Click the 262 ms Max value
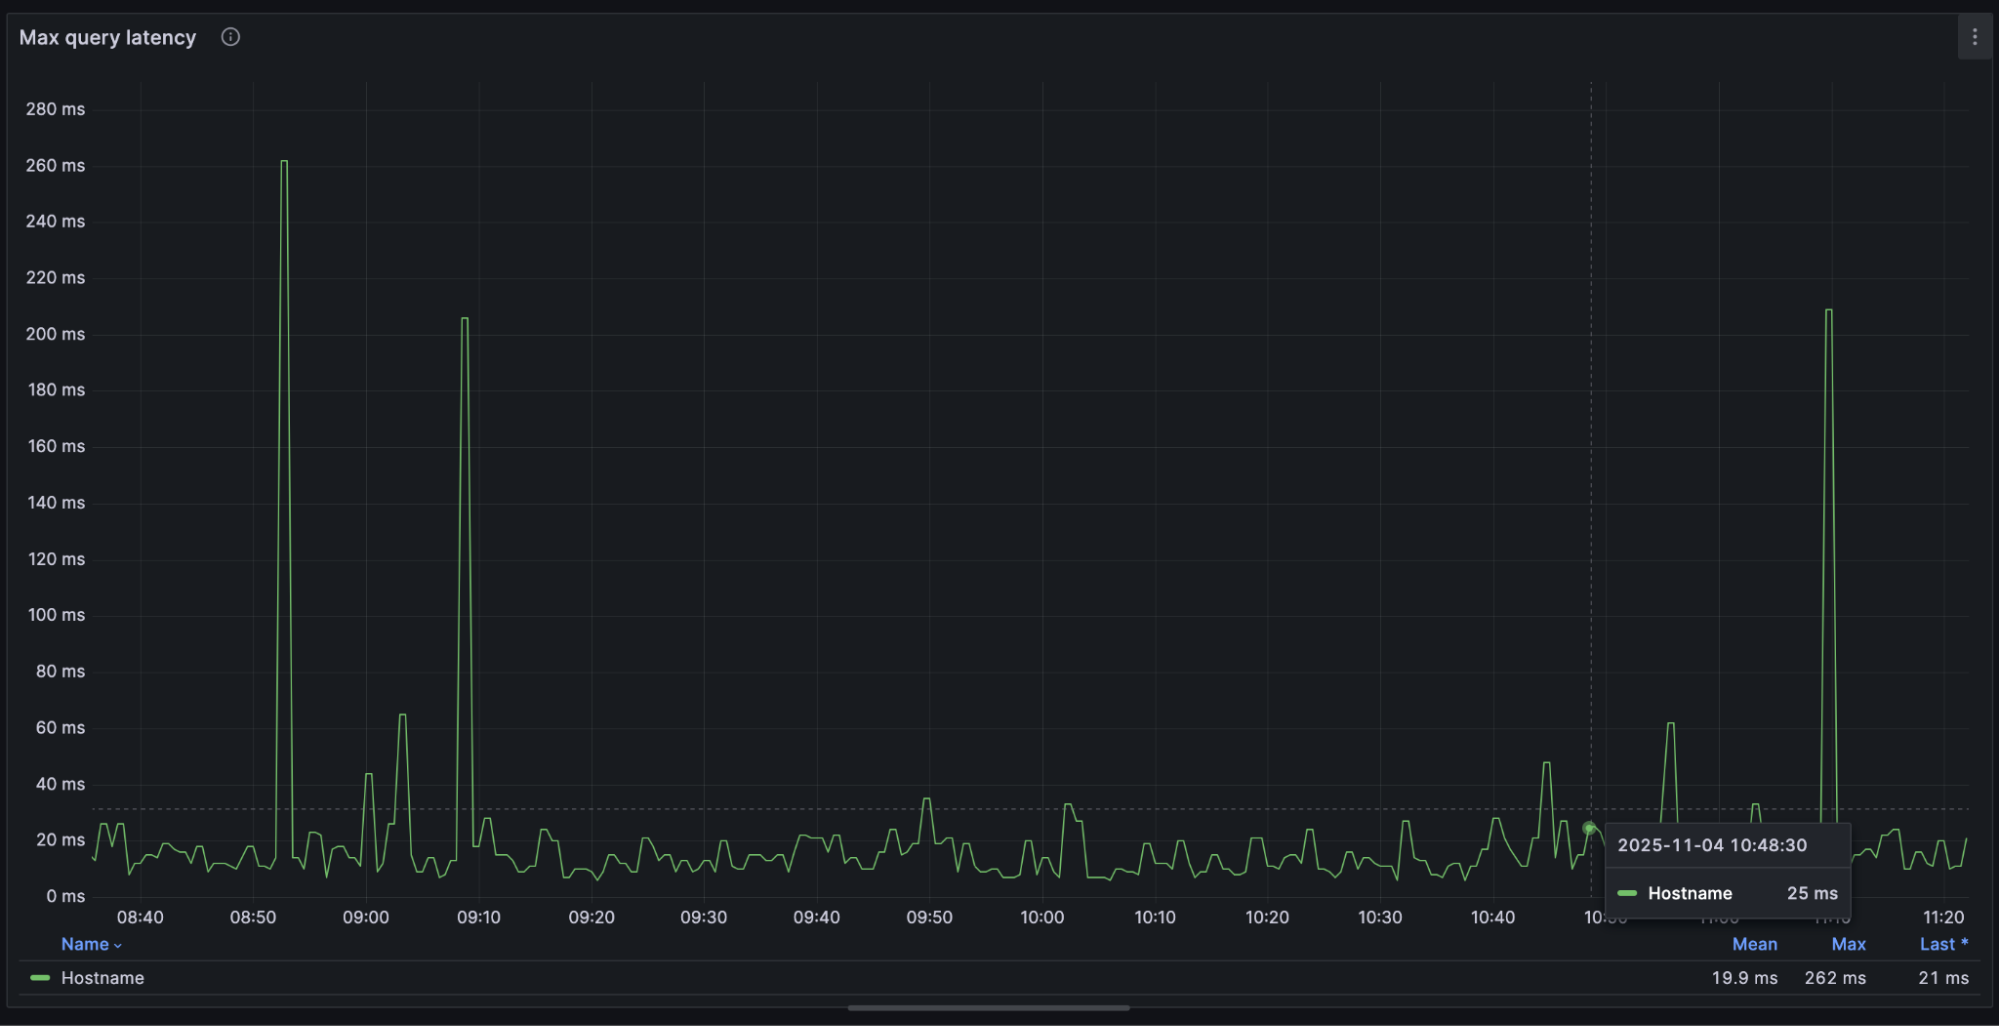This screenshot has width=1999, height=1026. point(1834,978)
